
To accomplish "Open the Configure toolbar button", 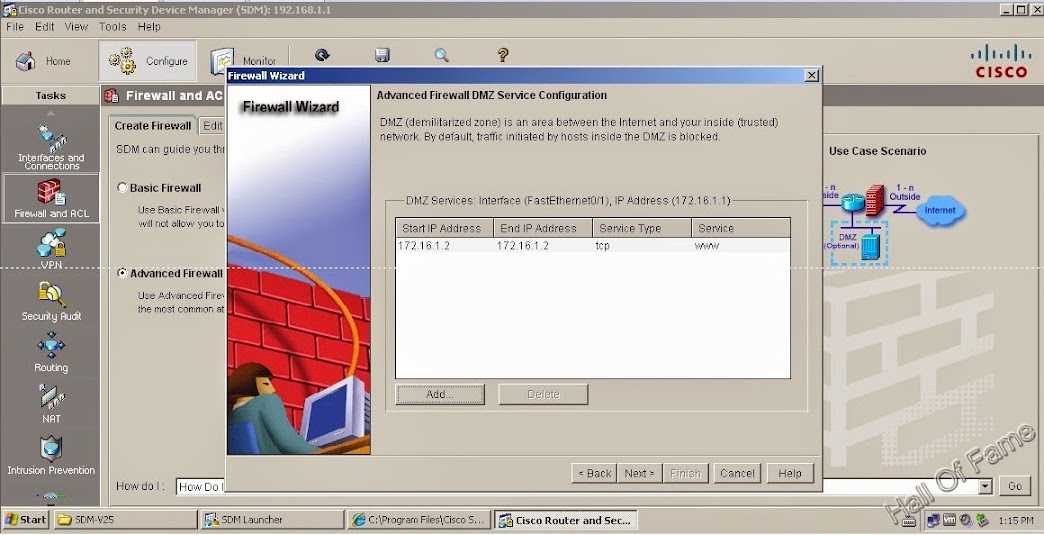I will click(x=148, y=61).
